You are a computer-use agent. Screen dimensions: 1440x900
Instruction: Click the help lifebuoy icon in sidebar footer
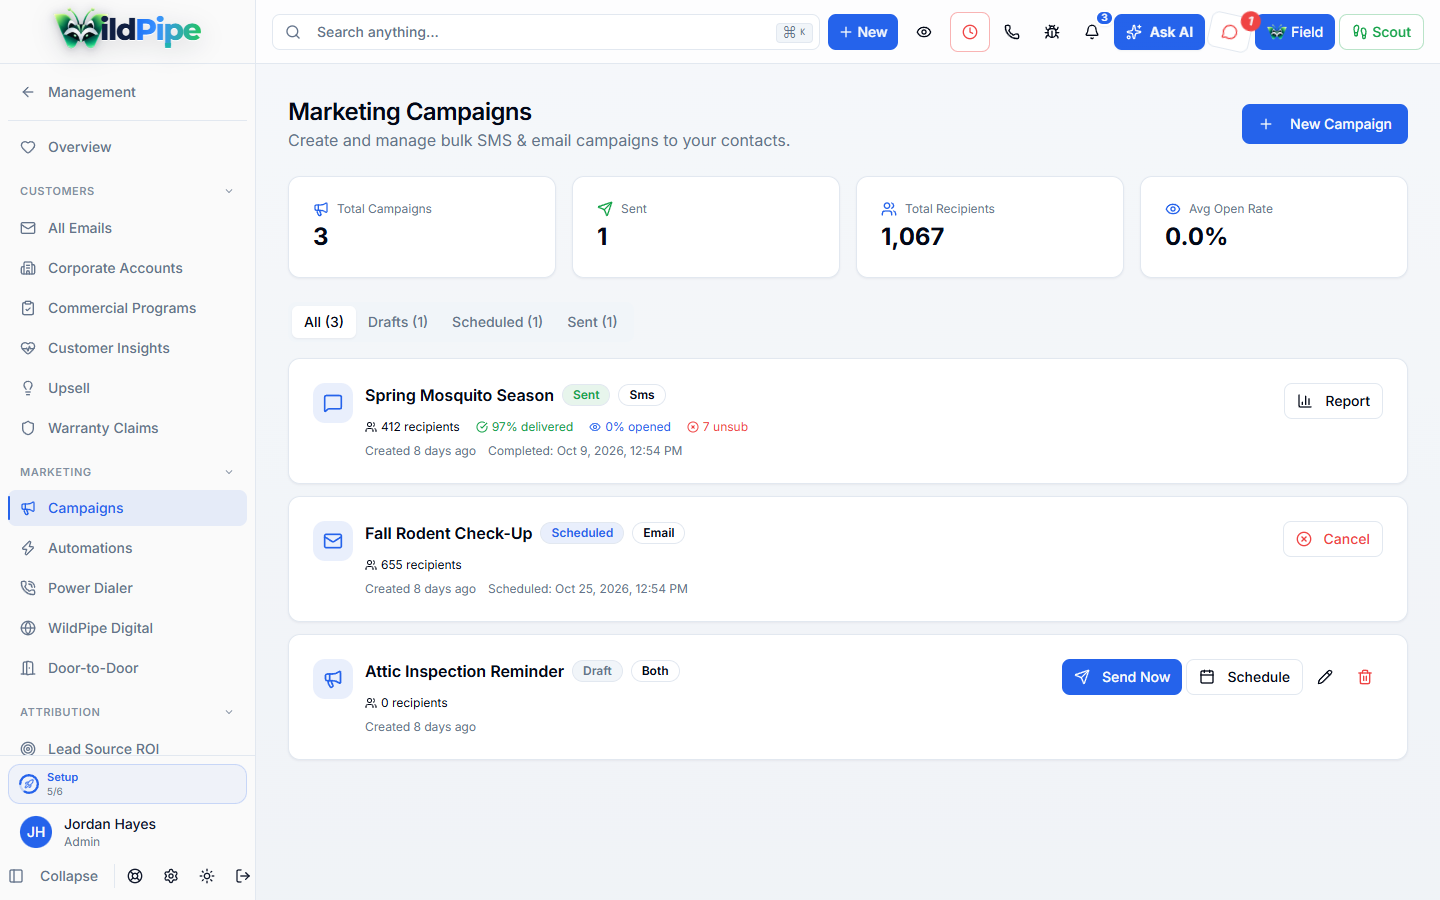pos(135,876)
